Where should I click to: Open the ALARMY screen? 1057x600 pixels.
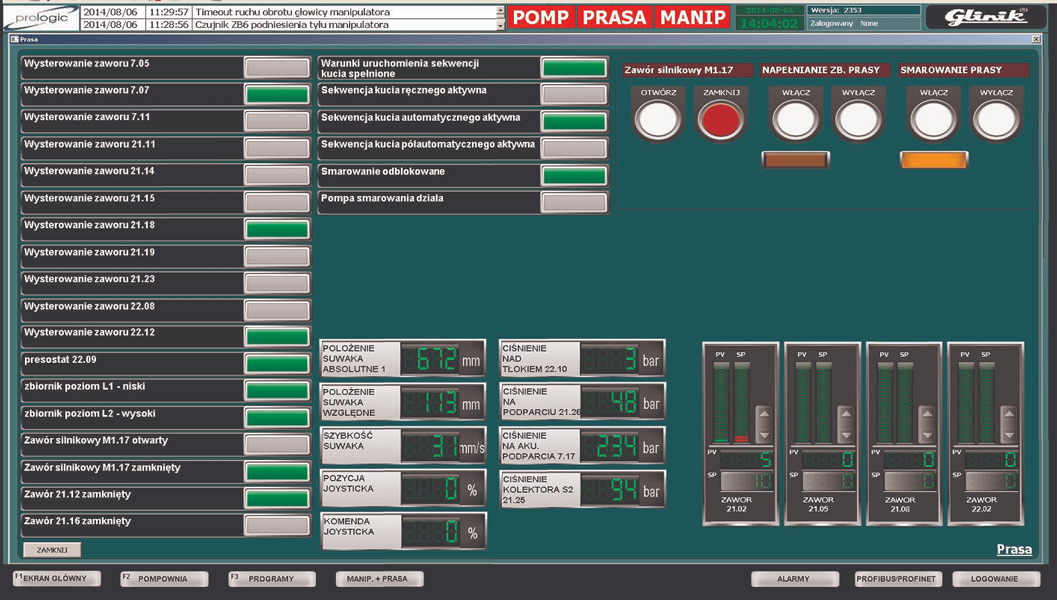pos(794,578)
